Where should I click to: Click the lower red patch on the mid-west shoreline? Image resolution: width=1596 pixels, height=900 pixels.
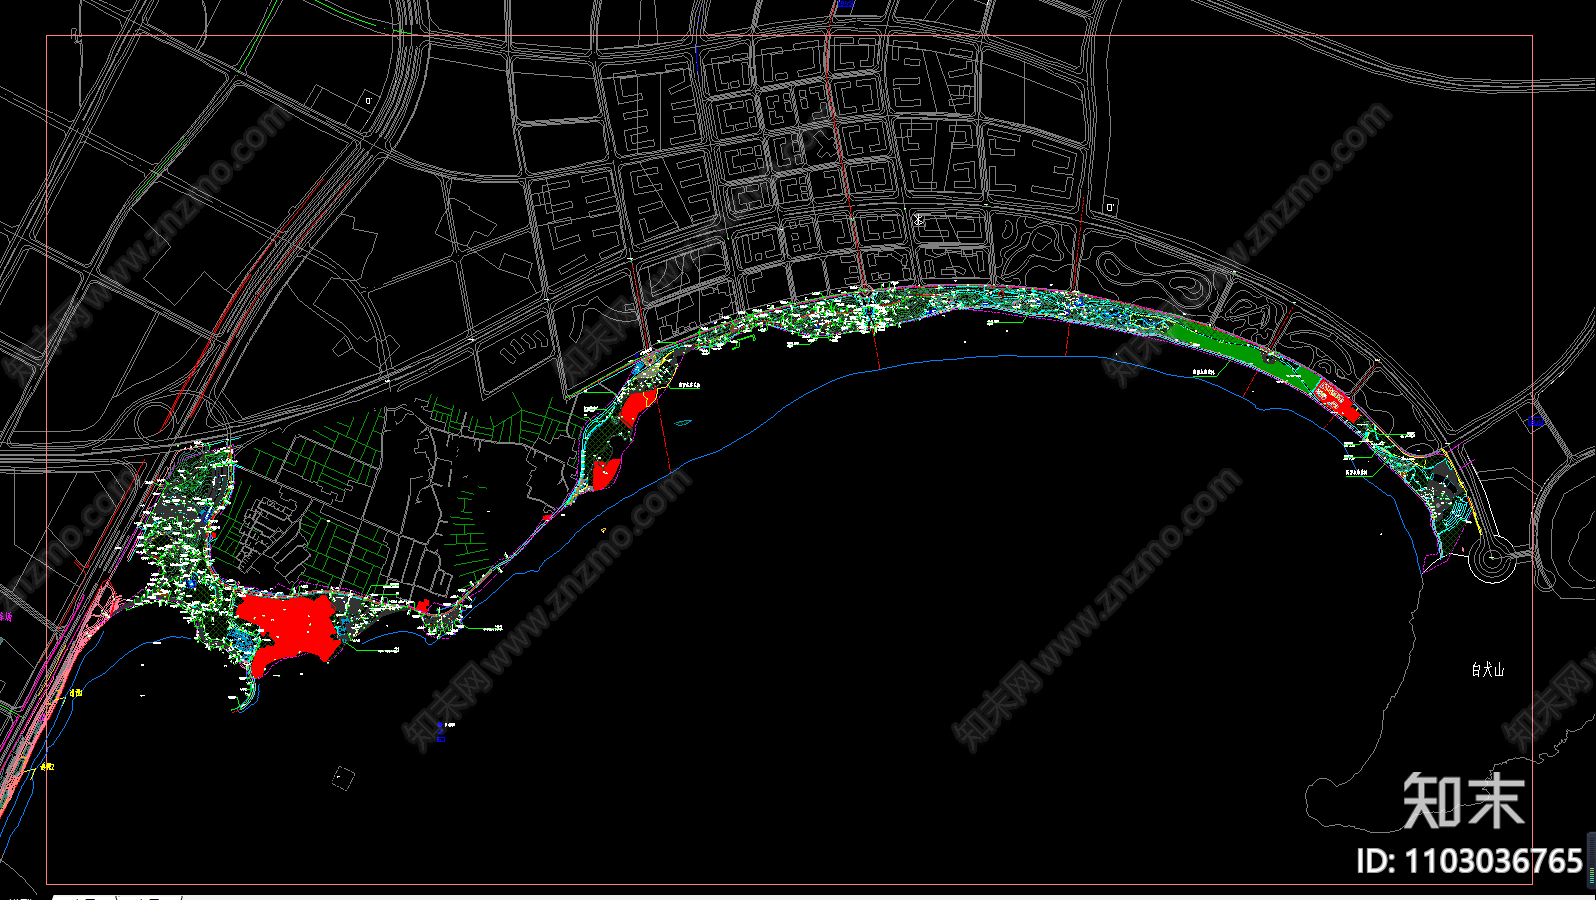click(x=604, y=473)
